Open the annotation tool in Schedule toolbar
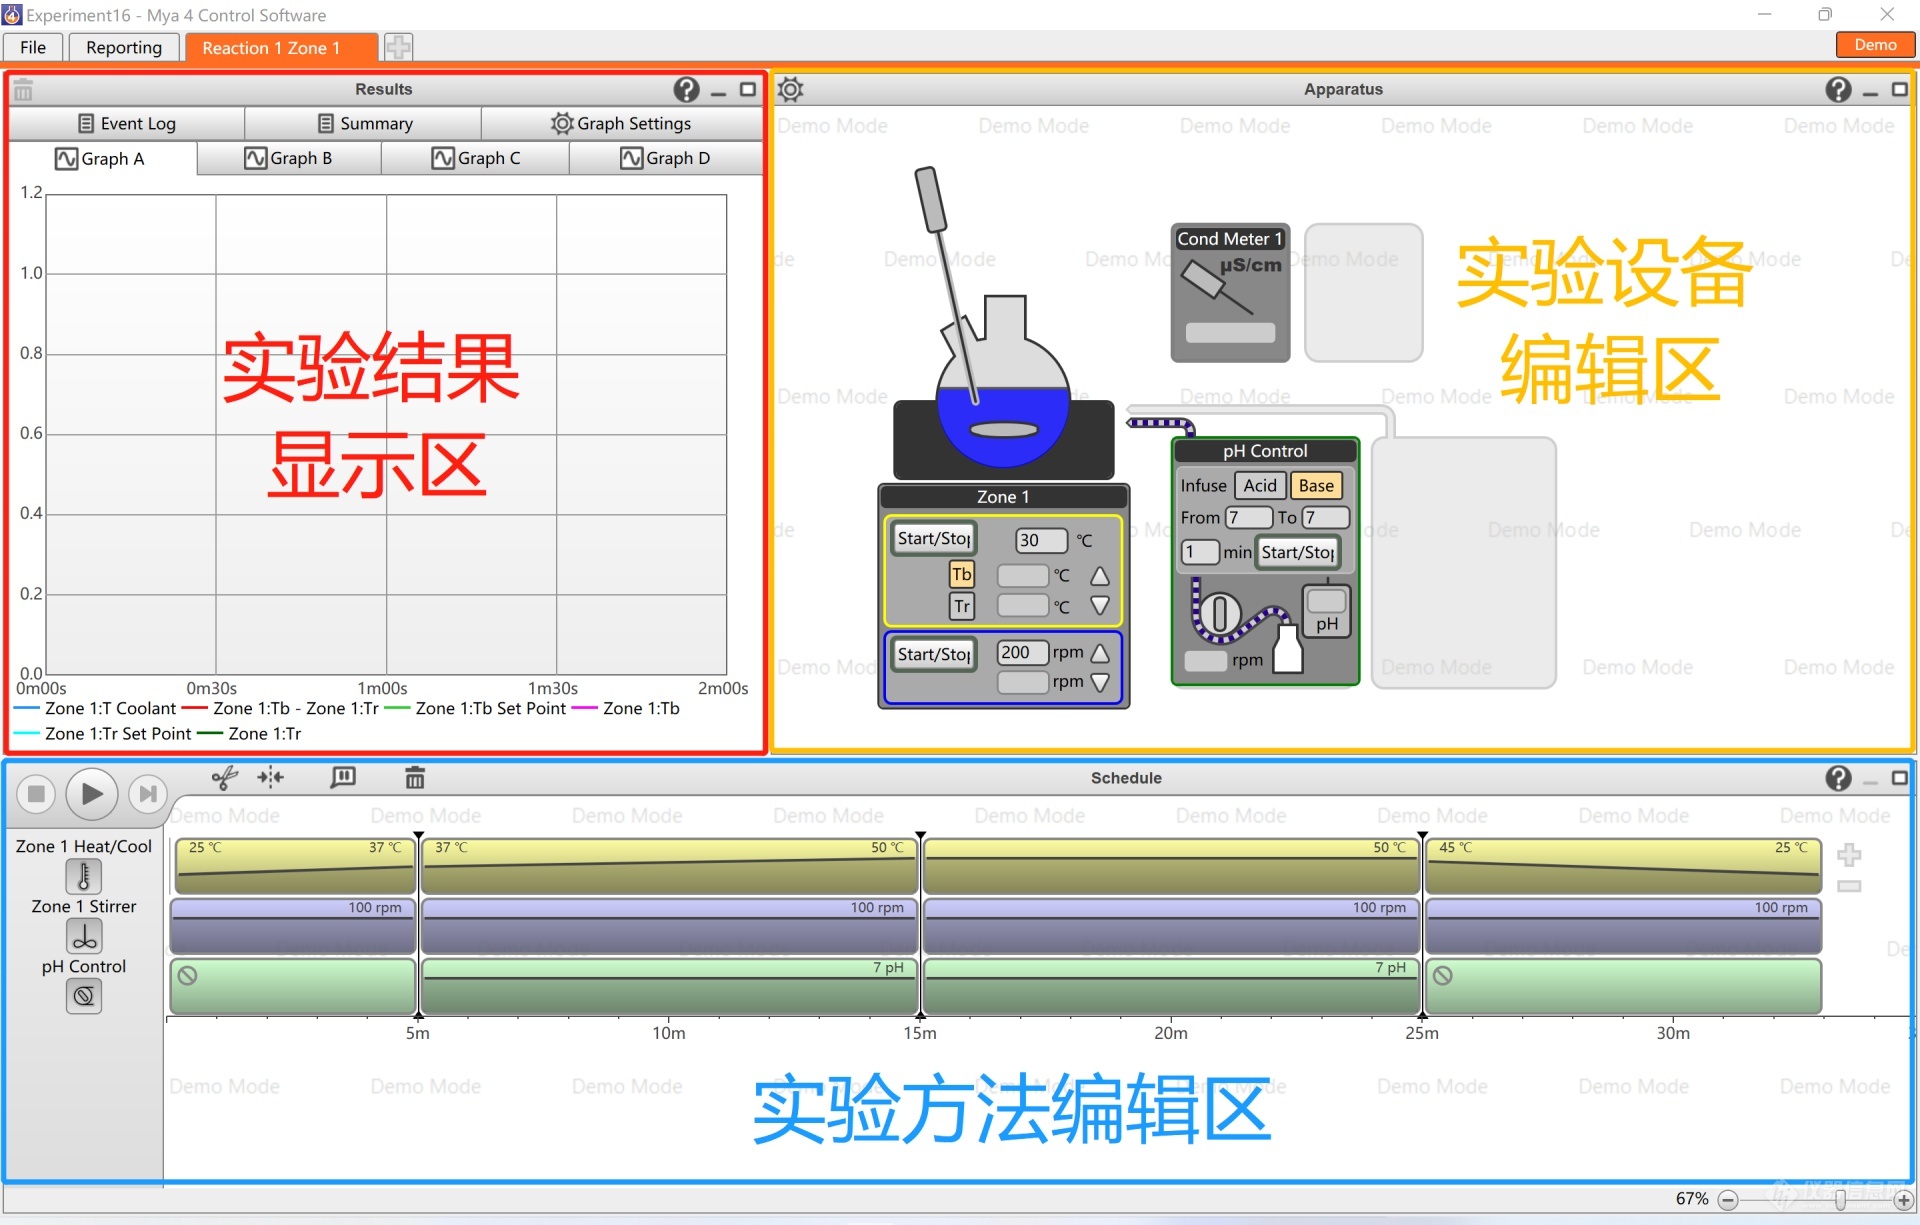 coord(343,778)
